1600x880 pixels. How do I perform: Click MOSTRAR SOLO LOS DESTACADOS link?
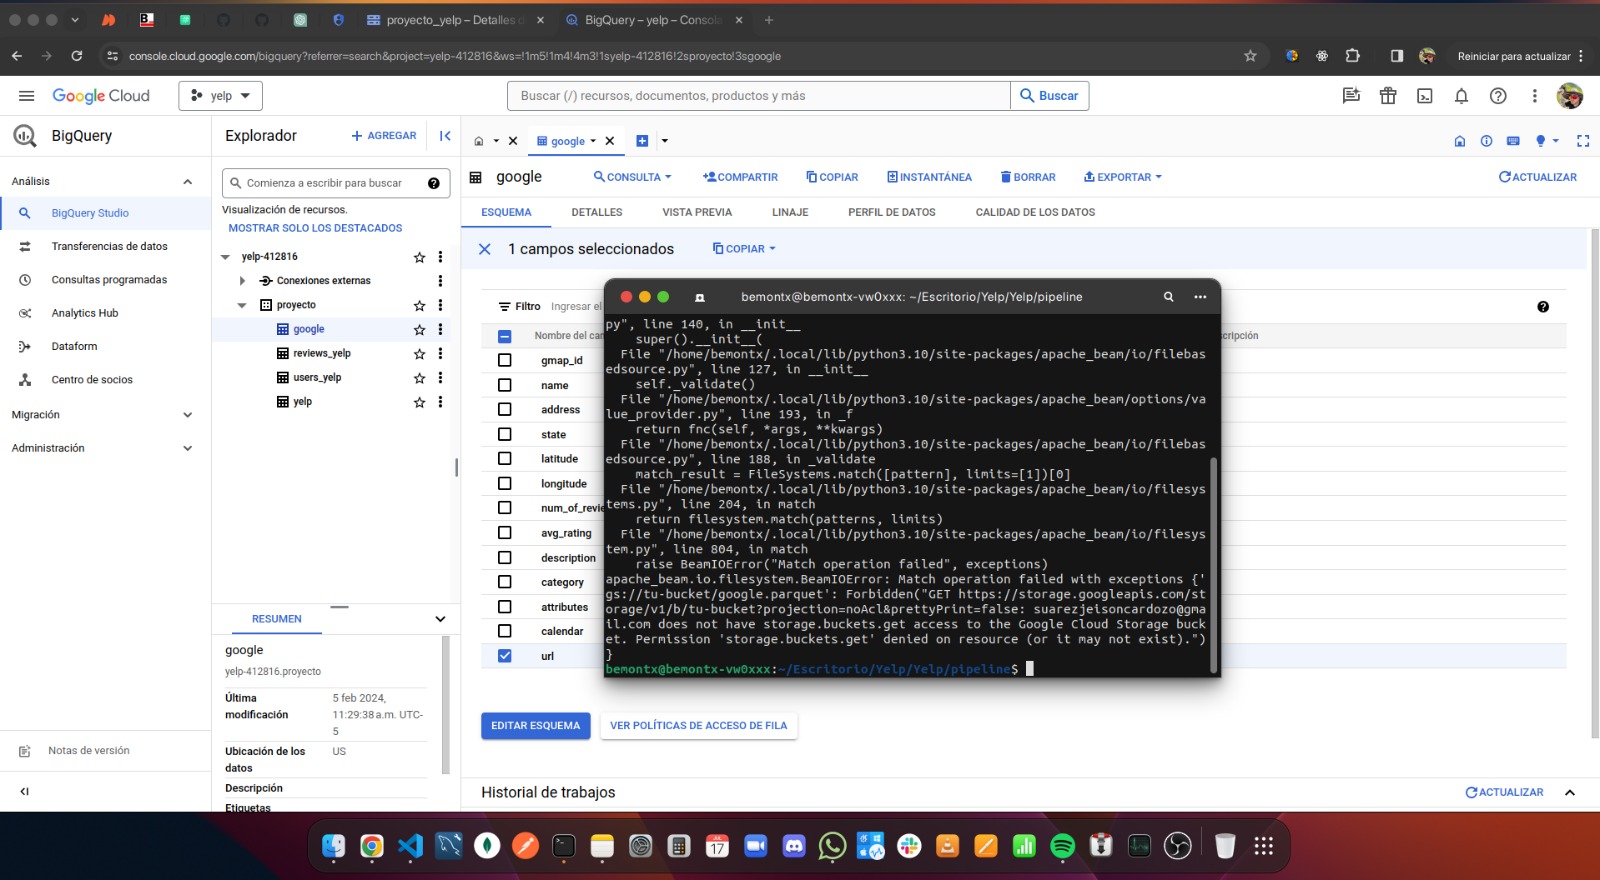tap(315, 228)
